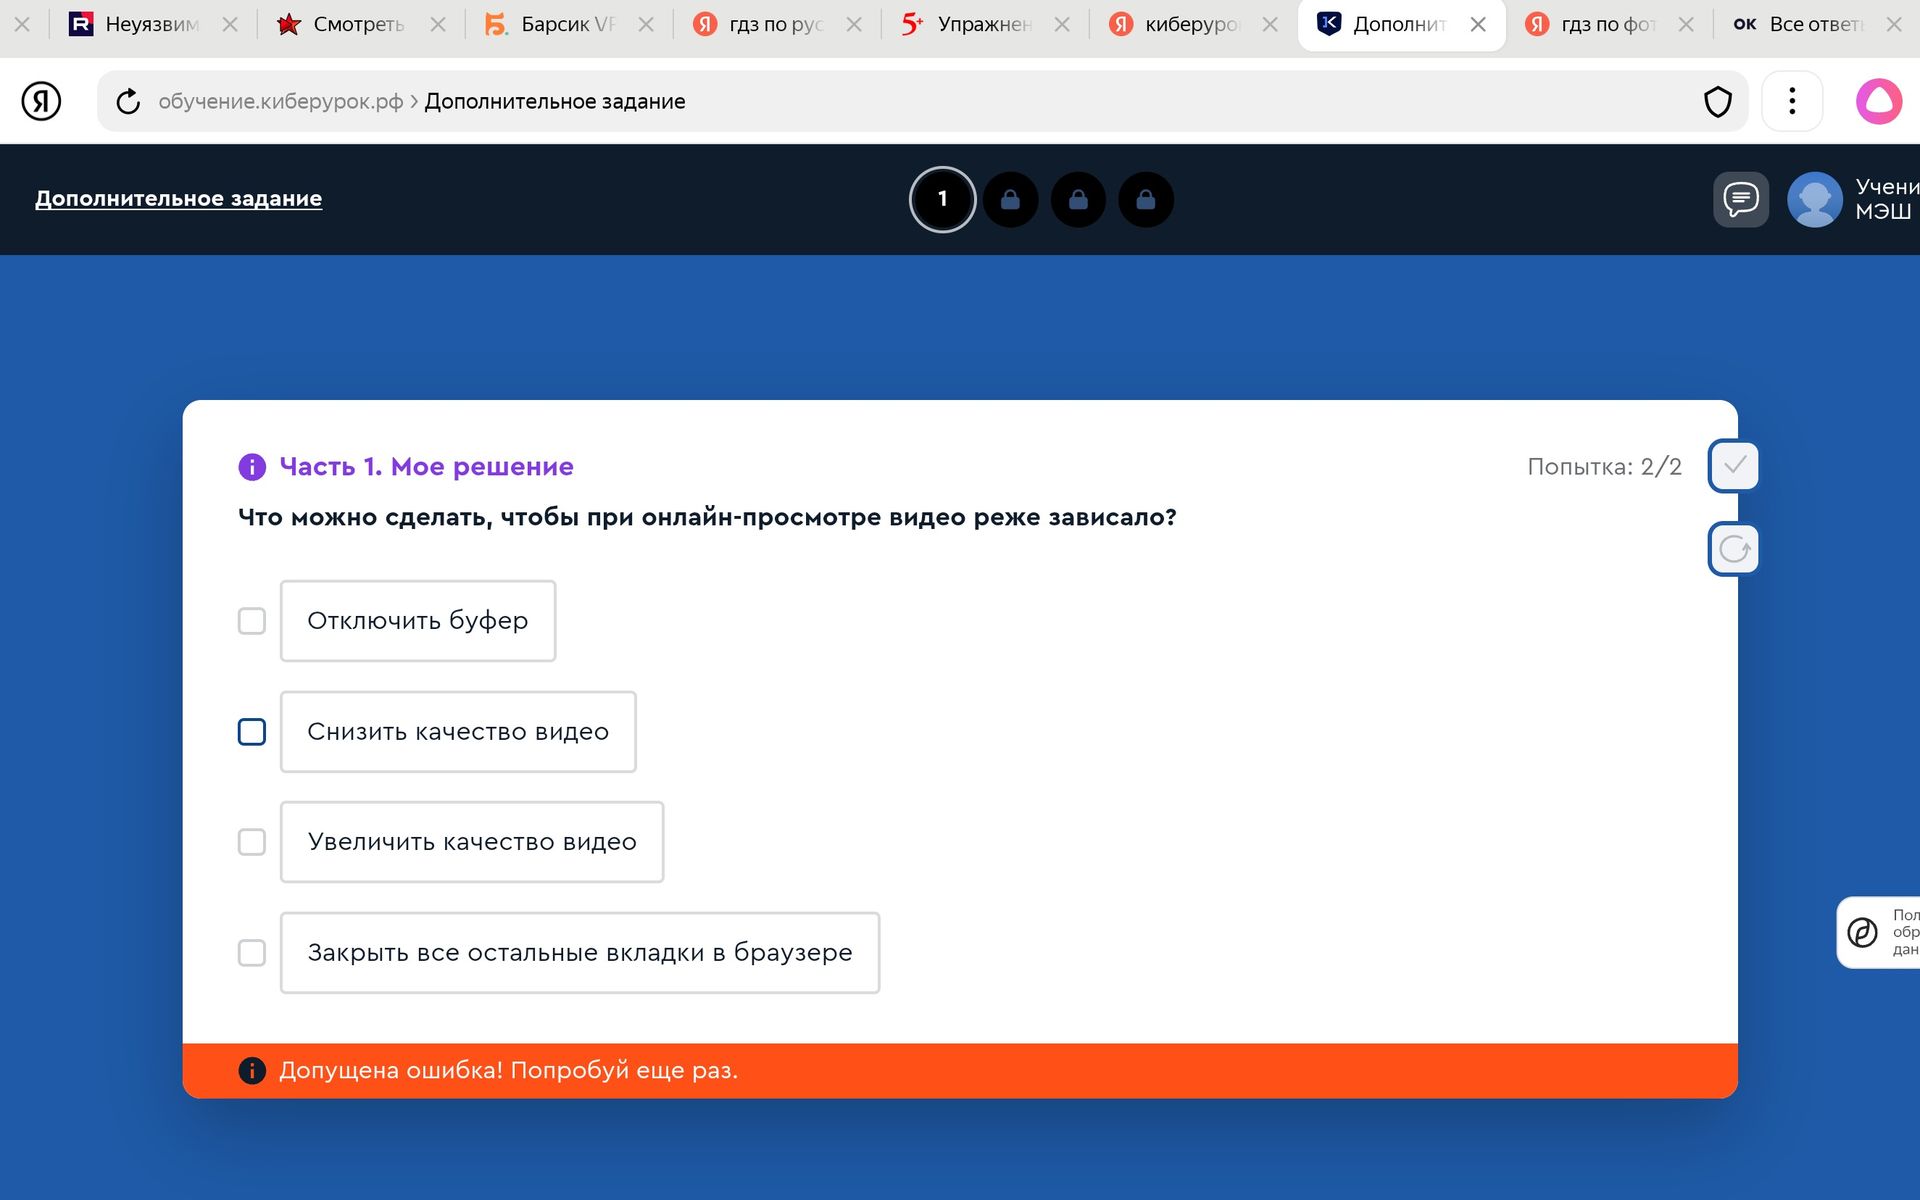Submit answer with the checkmark button
This screenshot has height=1200, width=1920.
tap(1734, 466)
